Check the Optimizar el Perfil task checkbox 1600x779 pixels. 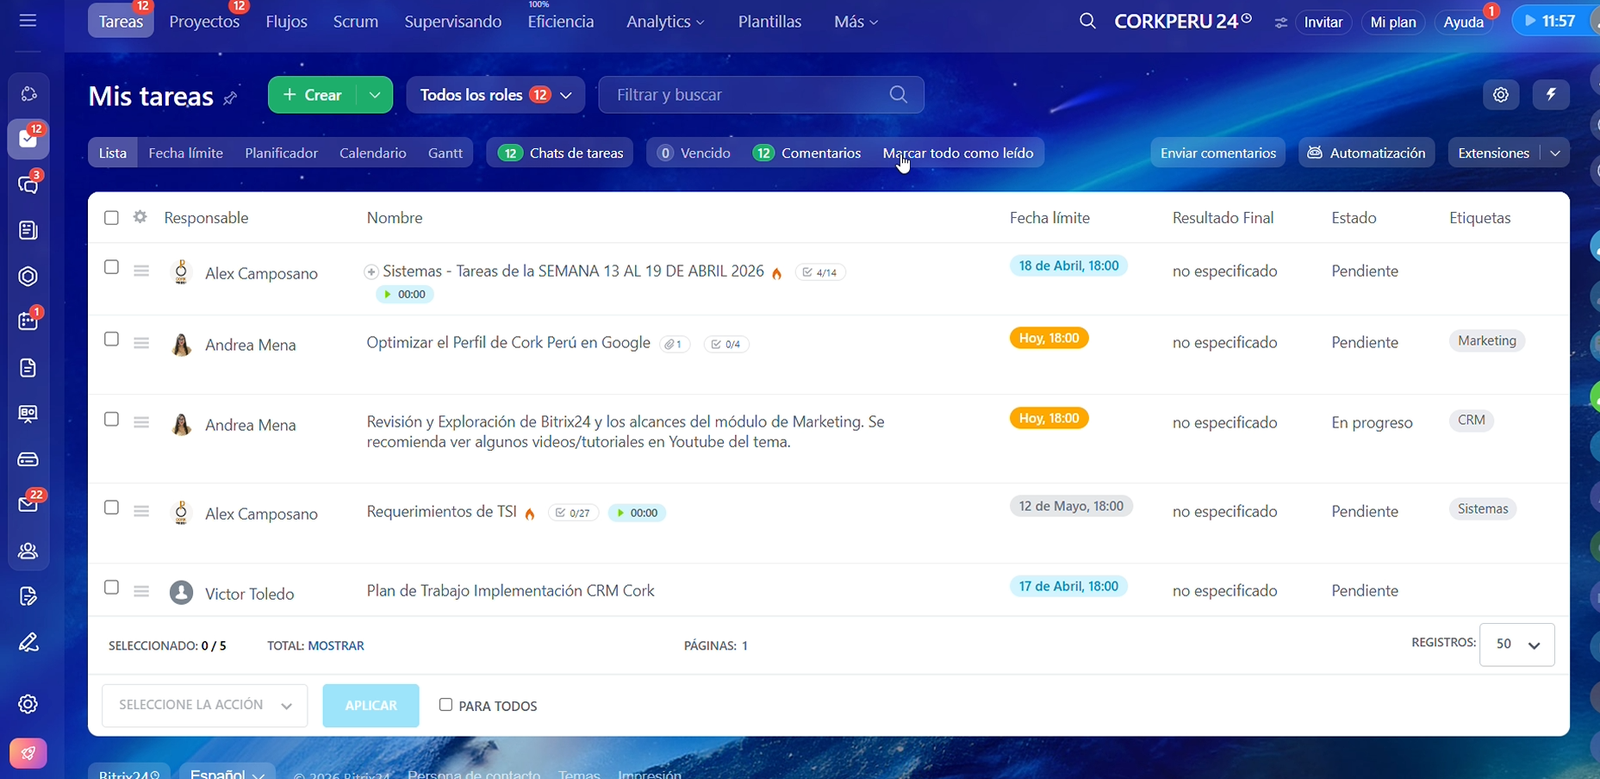[111, 339]
